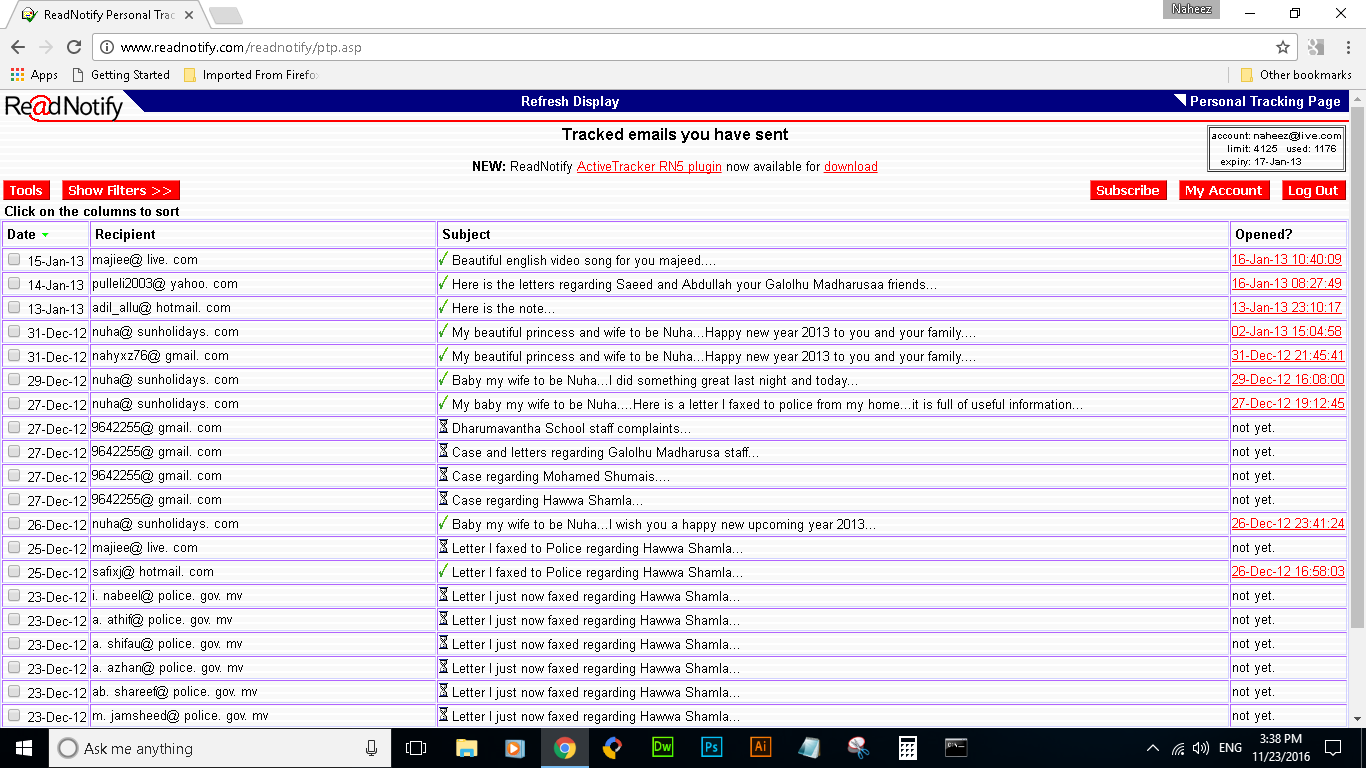The image size is (1366, 768).
Task: Click the browser back arrow
Action: [x=17, y=46]
